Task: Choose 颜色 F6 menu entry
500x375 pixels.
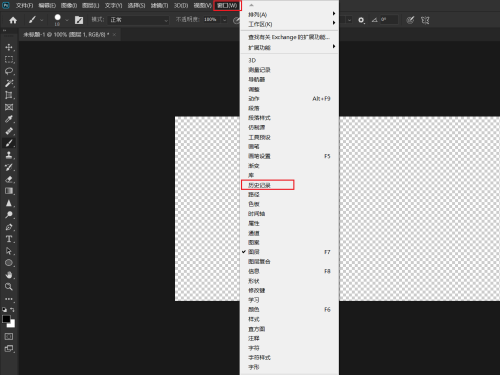Action: 289,310
